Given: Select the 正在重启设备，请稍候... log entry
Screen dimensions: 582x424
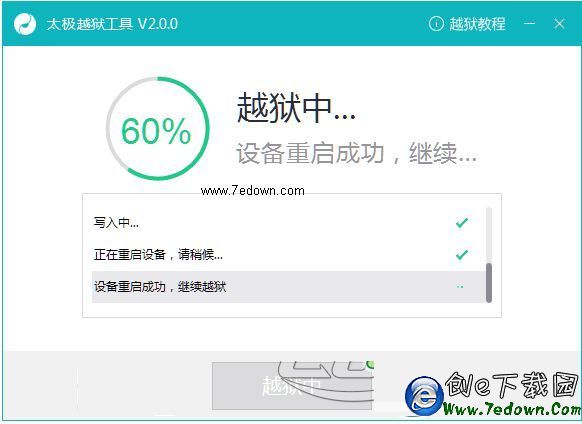Looking at the screenshot, I should 288,255.
